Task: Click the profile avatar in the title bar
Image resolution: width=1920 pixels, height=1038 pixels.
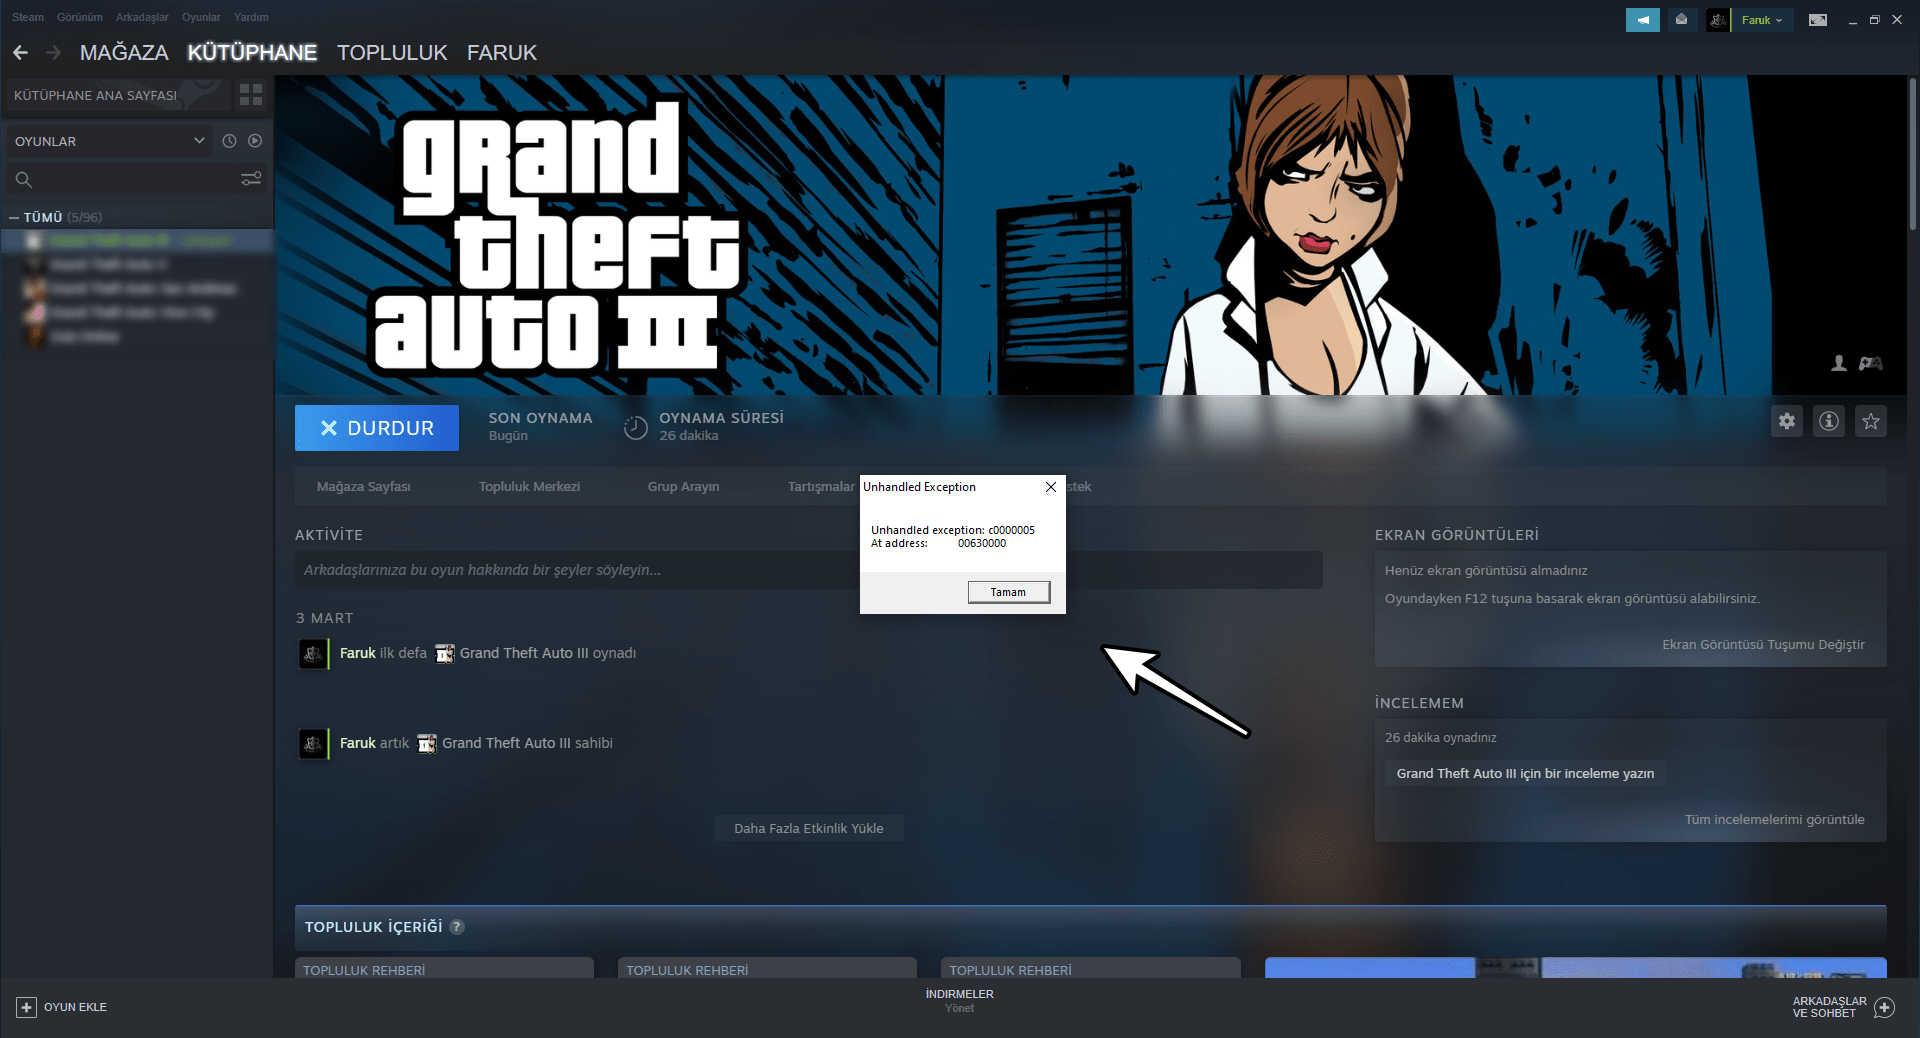Action: point(1718,20)
